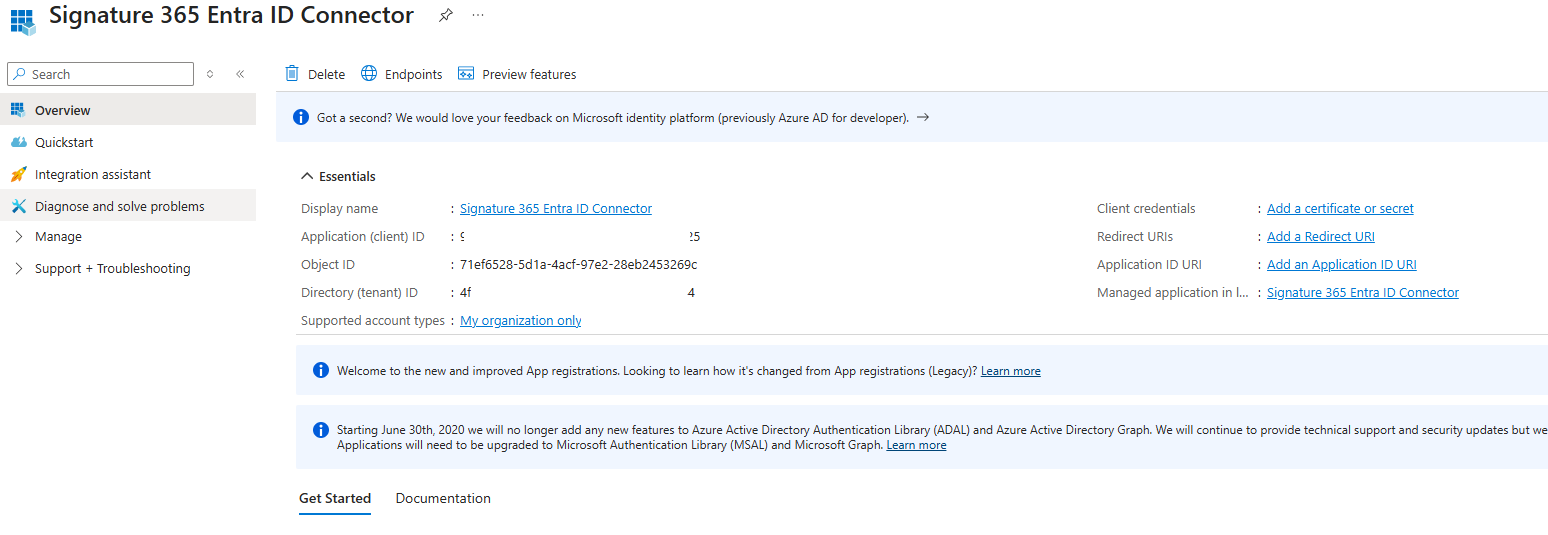Open Diagnose and solve problems
This screenshot has height=535, width=1548.
point(128,206)
